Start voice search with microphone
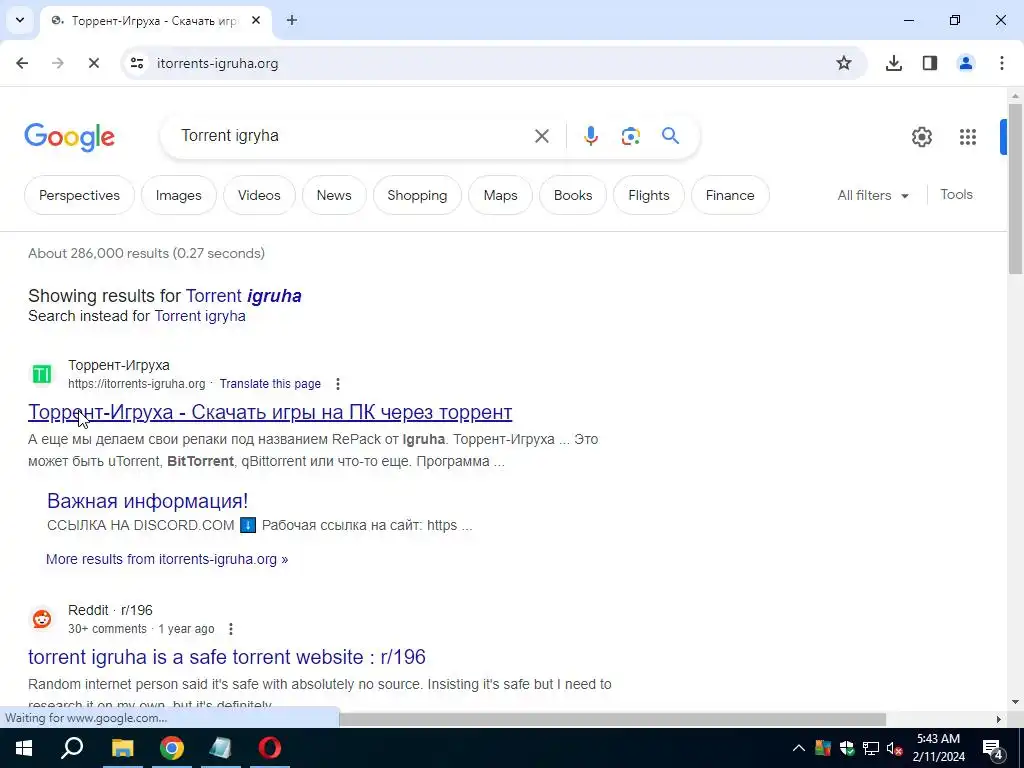The image size is (1024, 768). (590, 136)
